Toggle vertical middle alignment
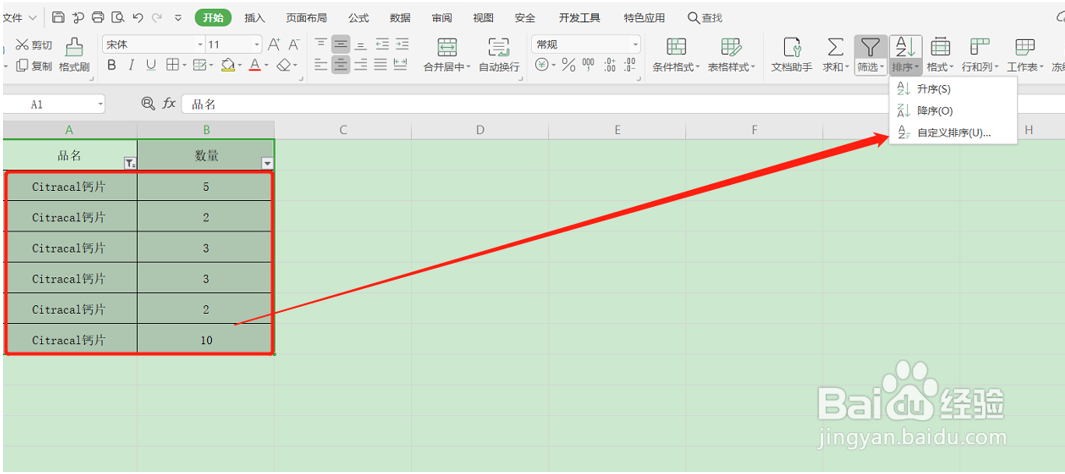1065x474 pixels. pyautogui.click(x=341, y=45)
